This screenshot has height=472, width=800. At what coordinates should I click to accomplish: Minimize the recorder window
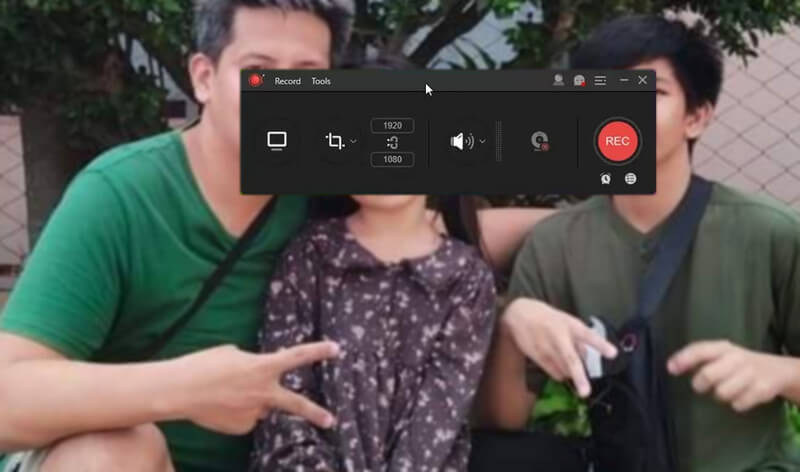tap(623, 80)
